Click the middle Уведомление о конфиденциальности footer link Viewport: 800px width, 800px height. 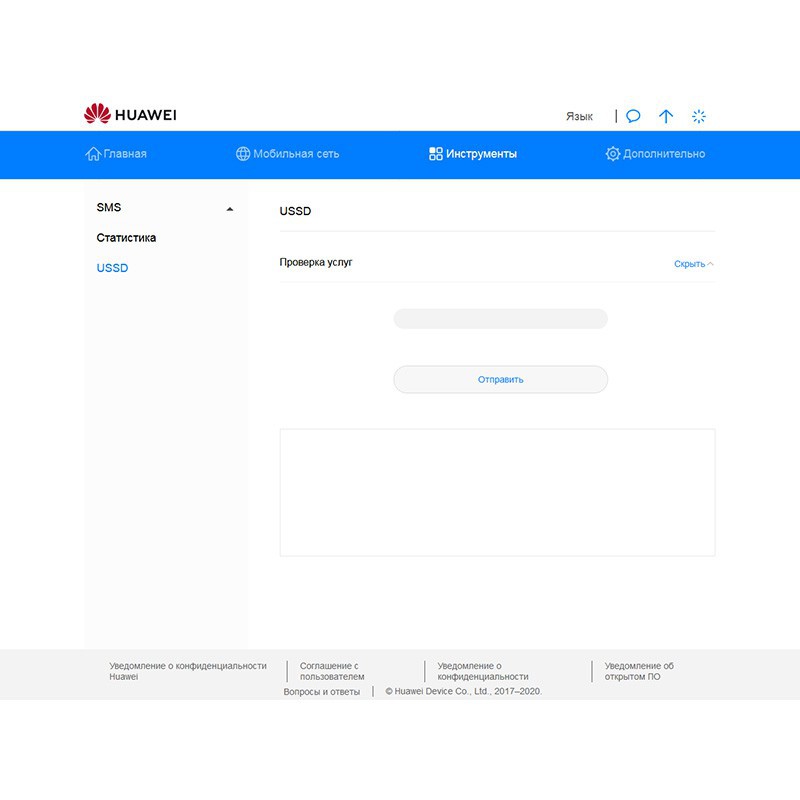point(483,671)
